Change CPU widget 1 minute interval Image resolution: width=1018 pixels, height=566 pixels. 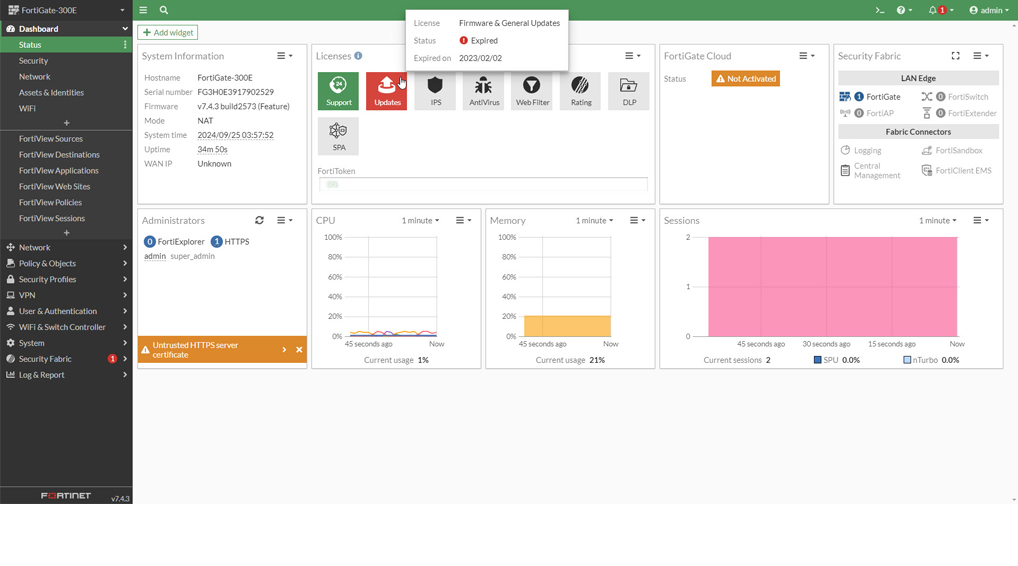click(x=420, y=221)
